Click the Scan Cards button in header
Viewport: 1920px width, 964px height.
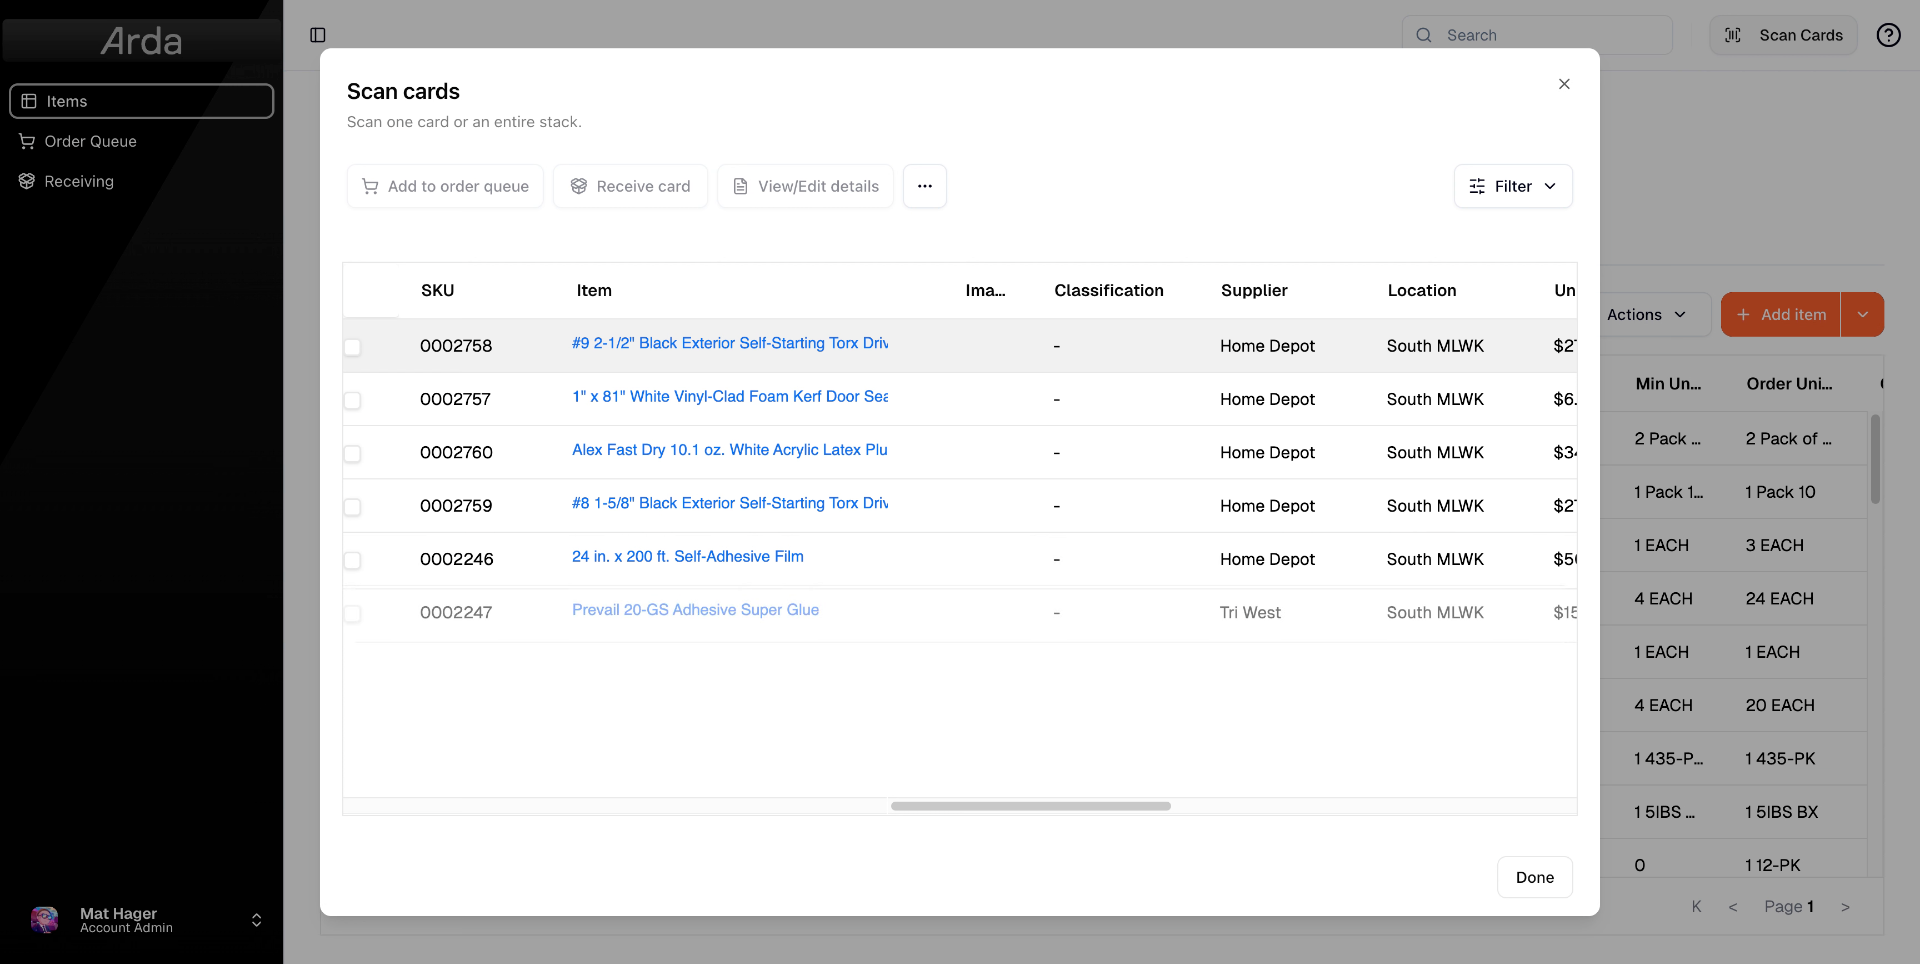pos(1783,35)
